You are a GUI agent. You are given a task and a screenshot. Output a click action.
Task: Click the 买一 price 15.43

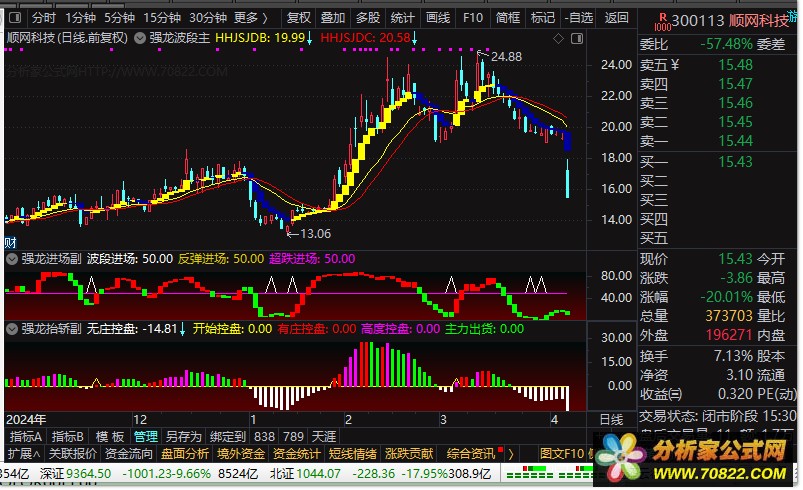click(x=735, y=162)
